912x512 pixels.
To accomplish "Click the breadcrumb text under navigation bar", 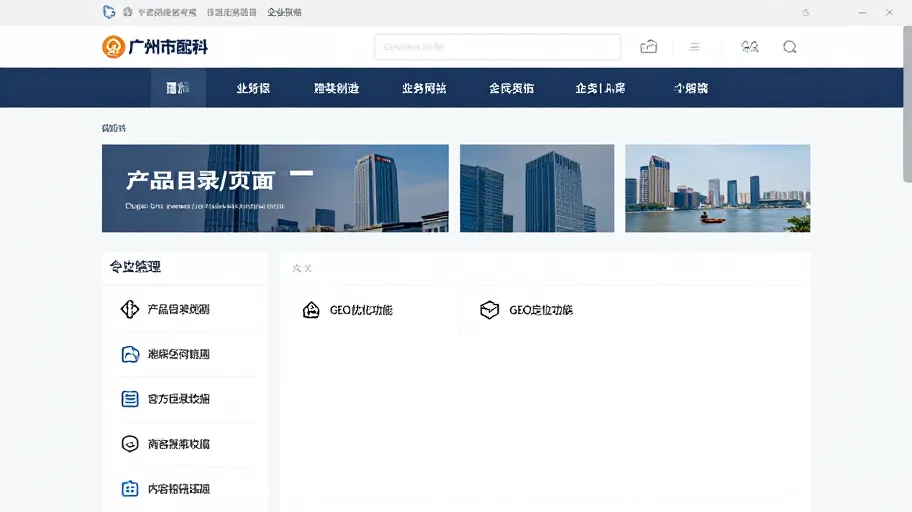I will point(113,128).
